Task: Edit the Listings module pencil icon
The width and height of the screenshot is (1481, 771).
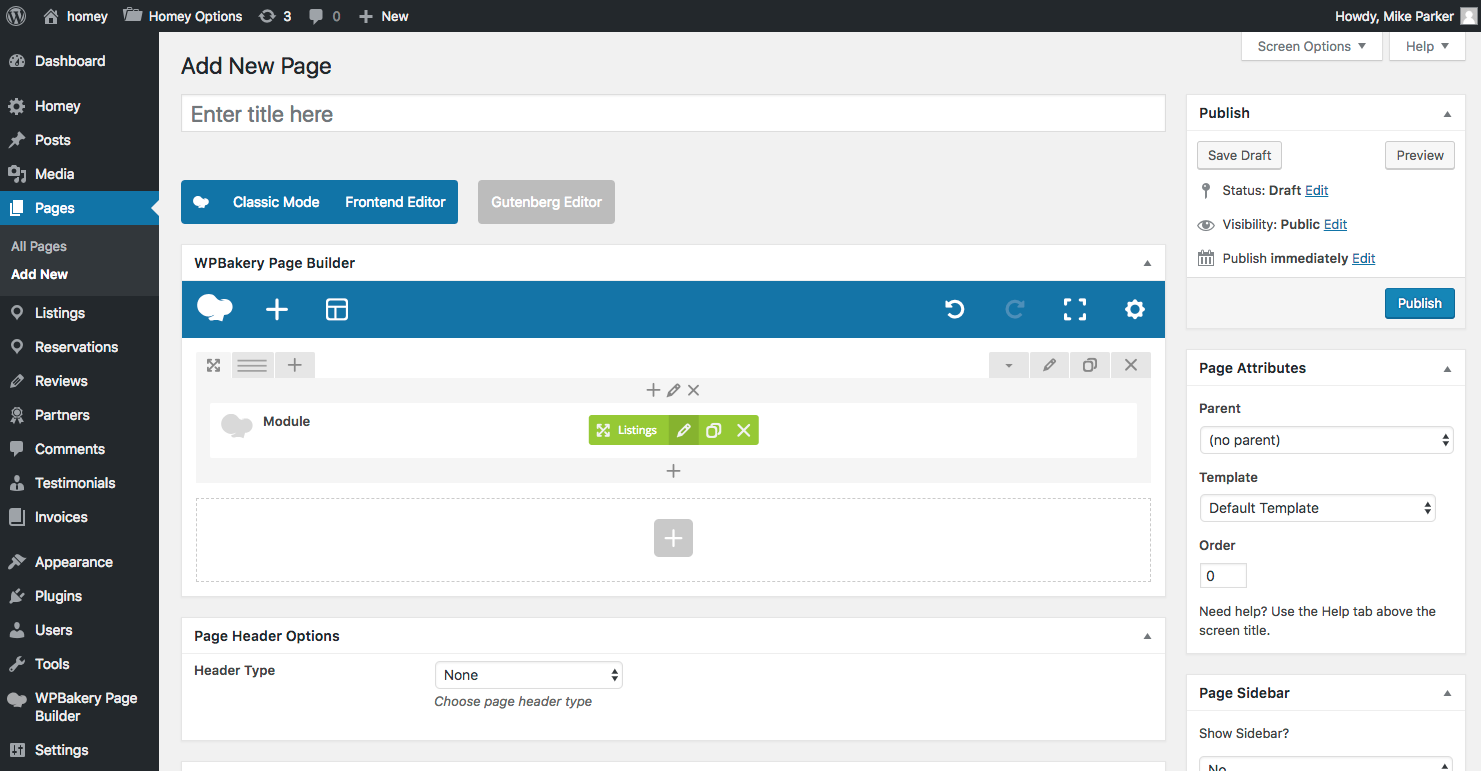Action: tap(684, 430)
